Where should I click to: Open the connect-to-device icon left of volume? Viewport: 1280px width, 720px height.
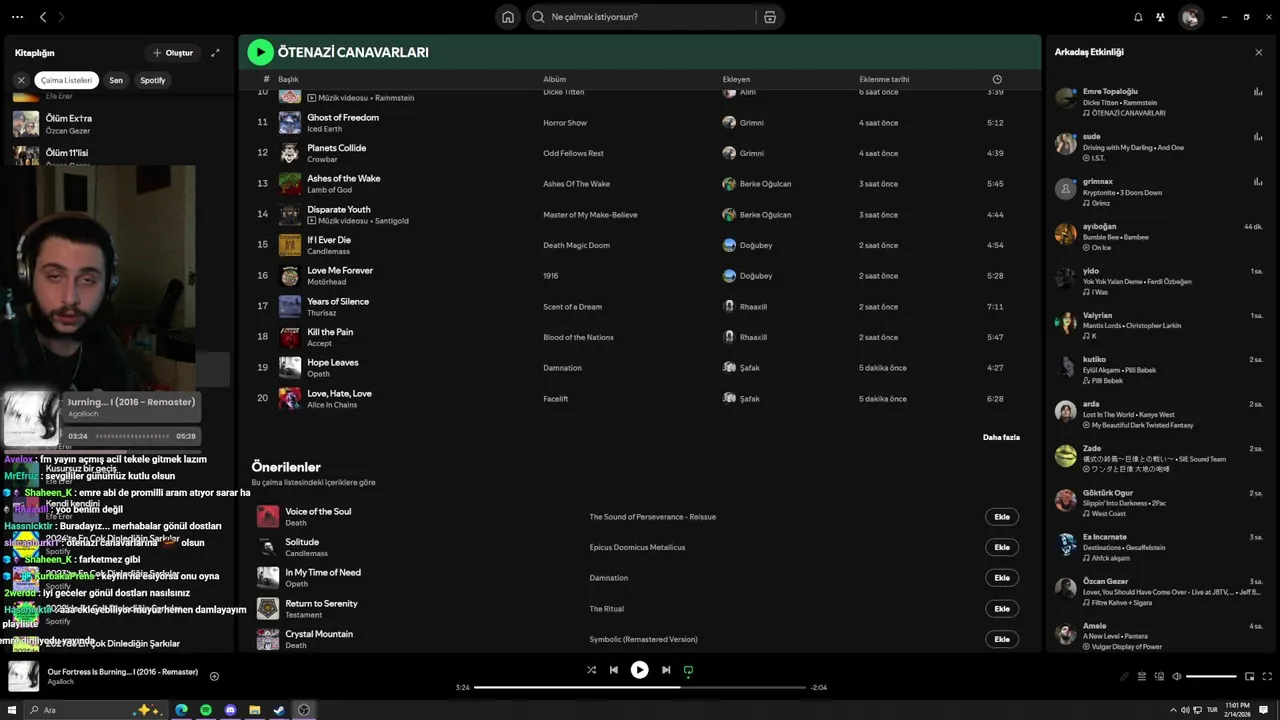point(1159,676)
